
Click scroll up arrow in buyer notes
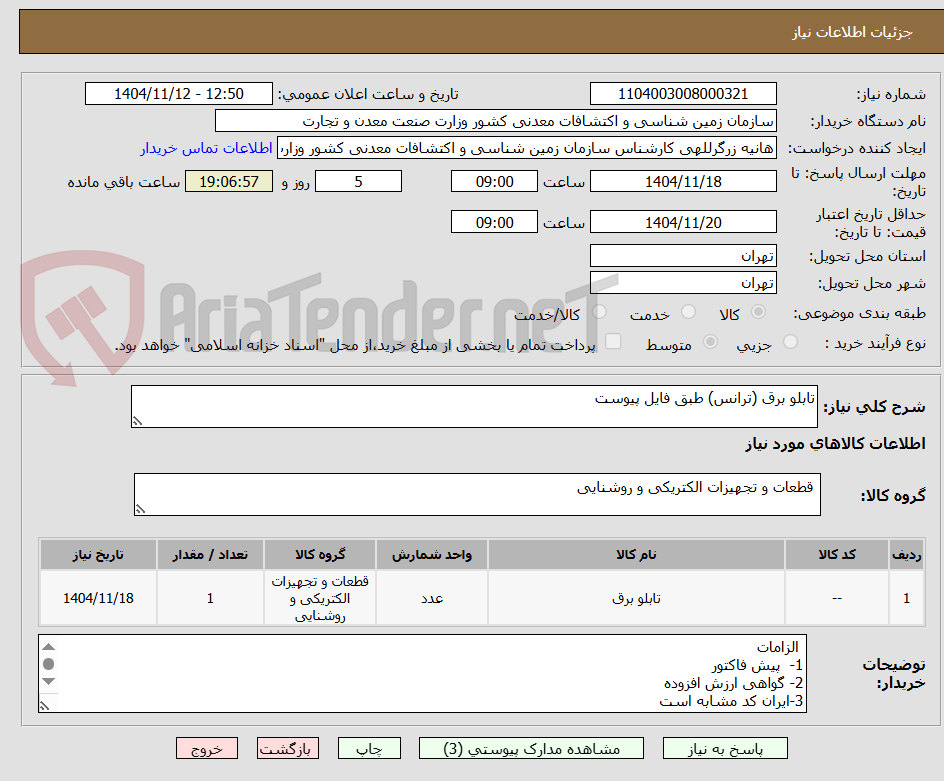[49, 647]
